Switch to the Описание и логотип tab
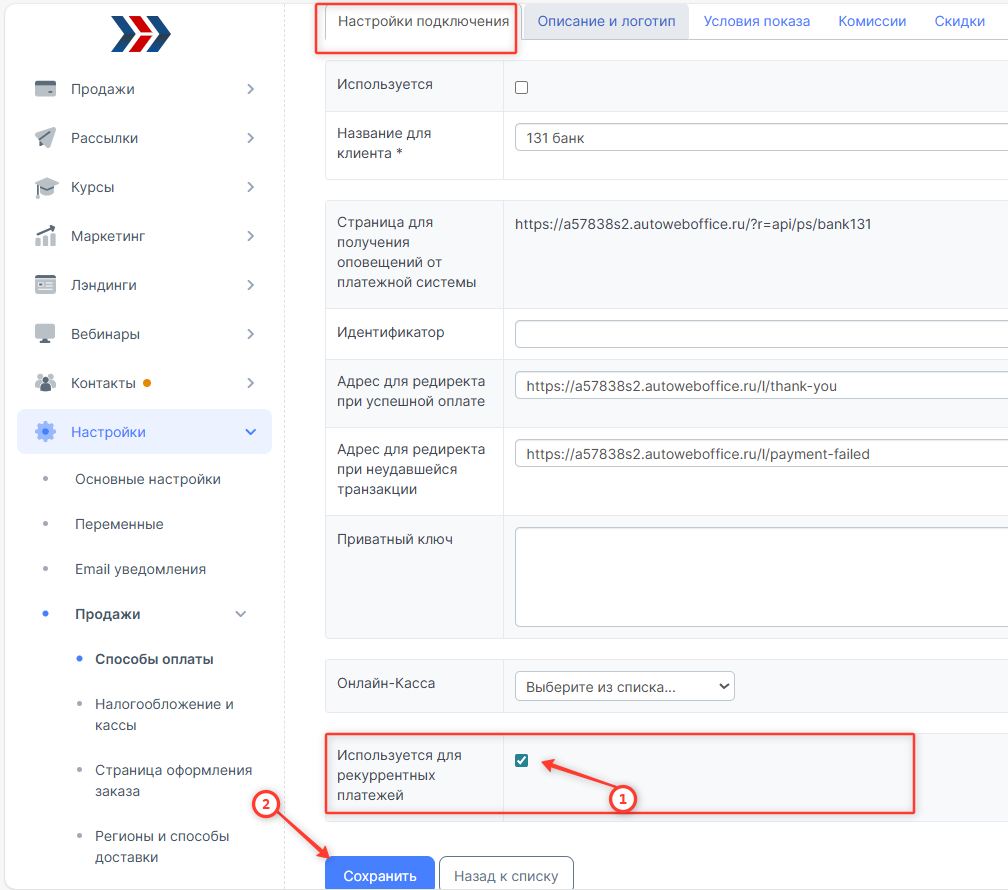The width and height of the screenshot is (1008, 890). click(606, 21)
